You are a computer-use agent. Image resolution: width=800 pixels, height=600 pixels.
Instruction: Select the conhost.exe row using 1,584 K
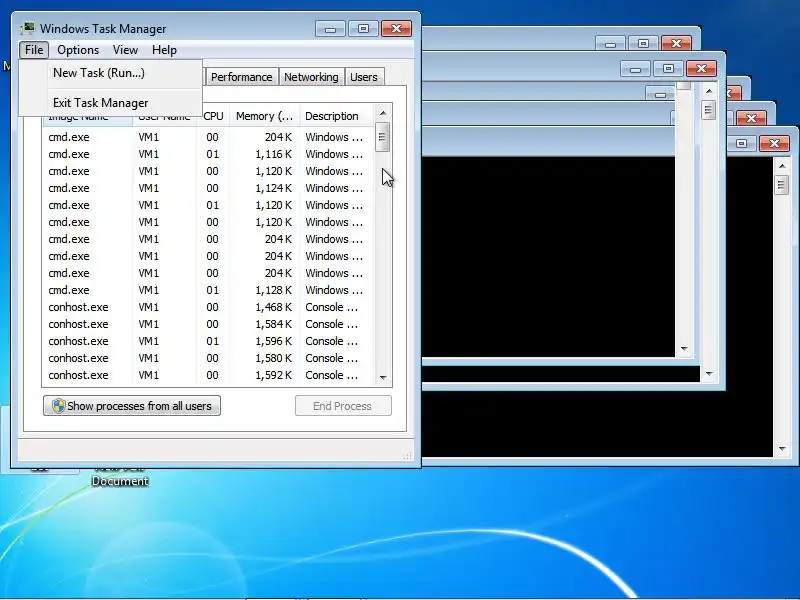[208, 324]
